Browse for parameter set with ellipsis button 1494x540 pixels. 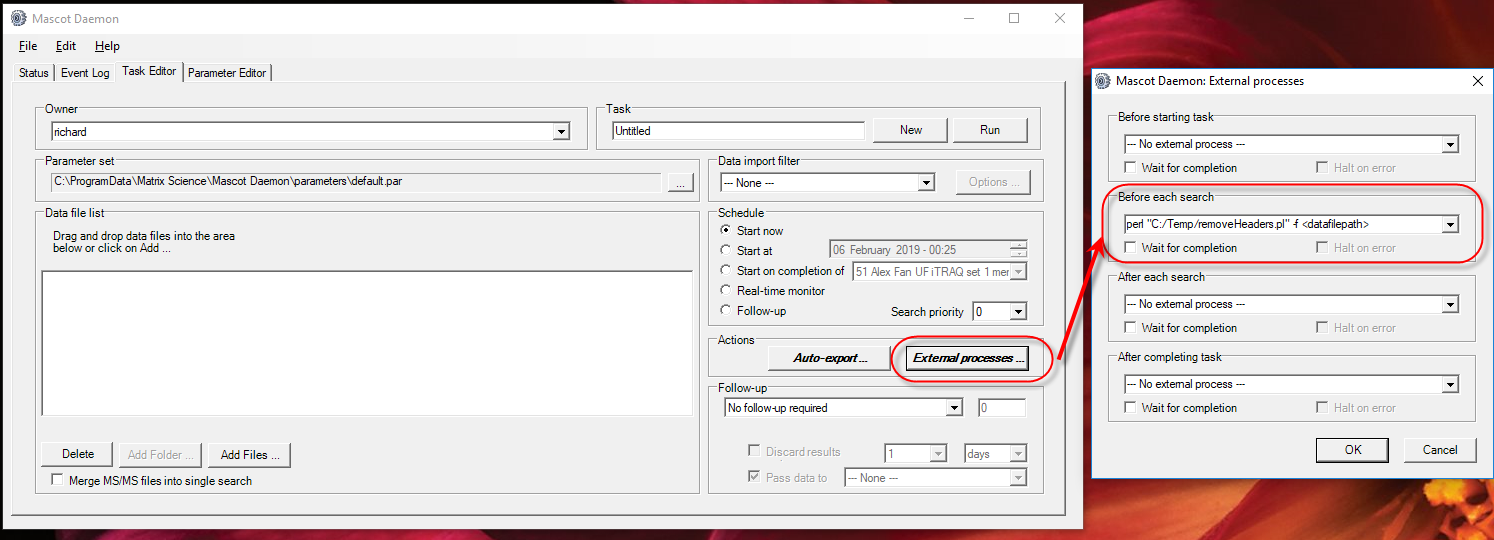tap(680, 182)
